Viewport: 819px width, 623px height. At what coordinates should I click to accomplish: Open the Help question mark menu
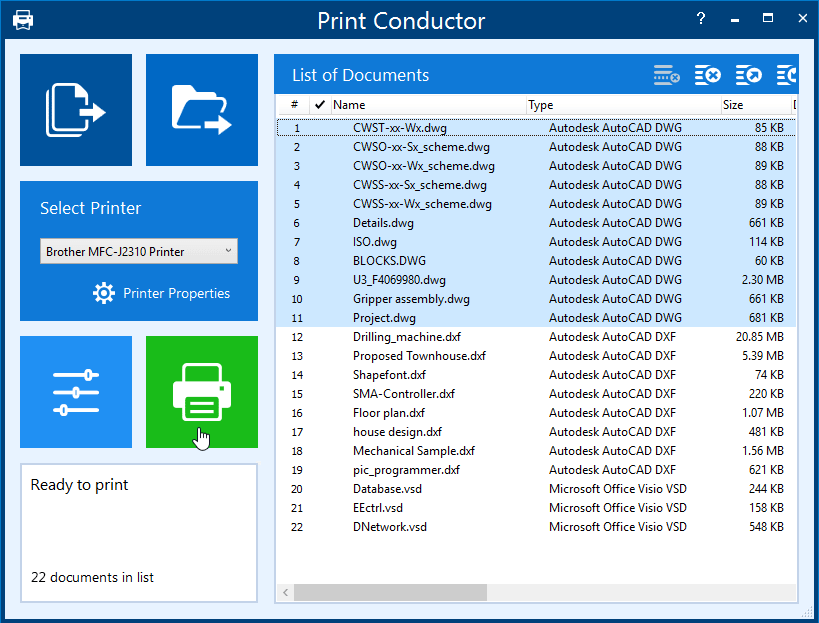click(701, 19)
